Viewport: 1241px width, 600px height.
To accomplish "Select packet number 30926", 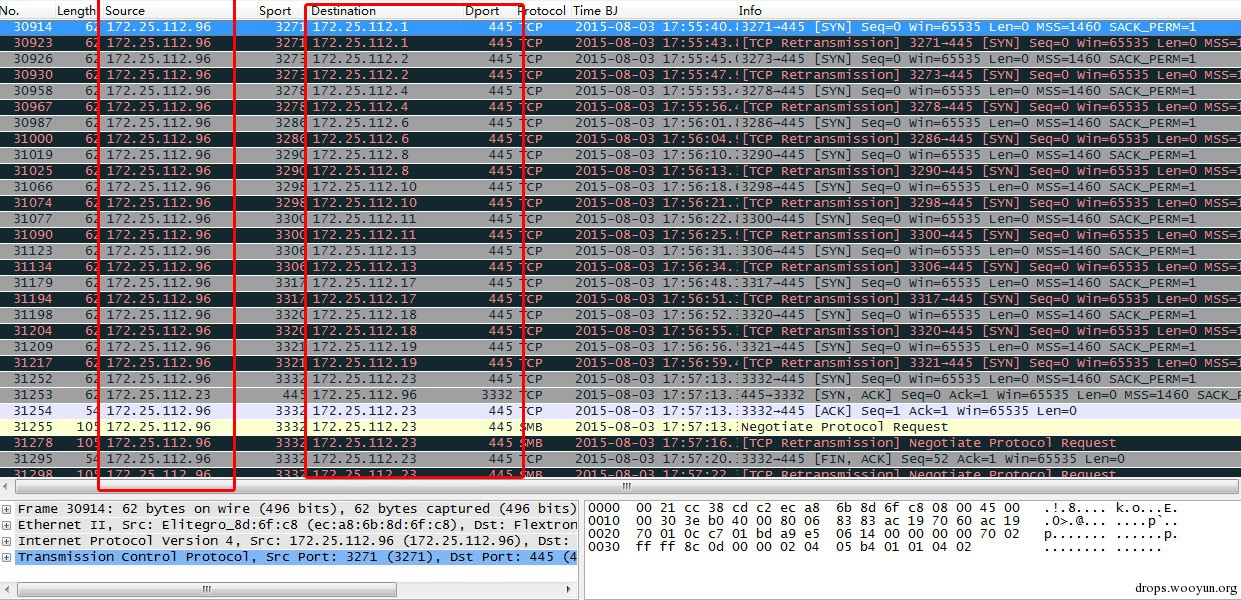I will (620, 59).
